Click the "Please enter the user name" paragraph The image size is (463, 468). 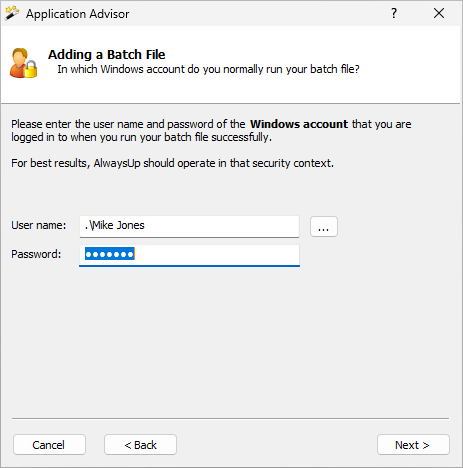point(211,130)
